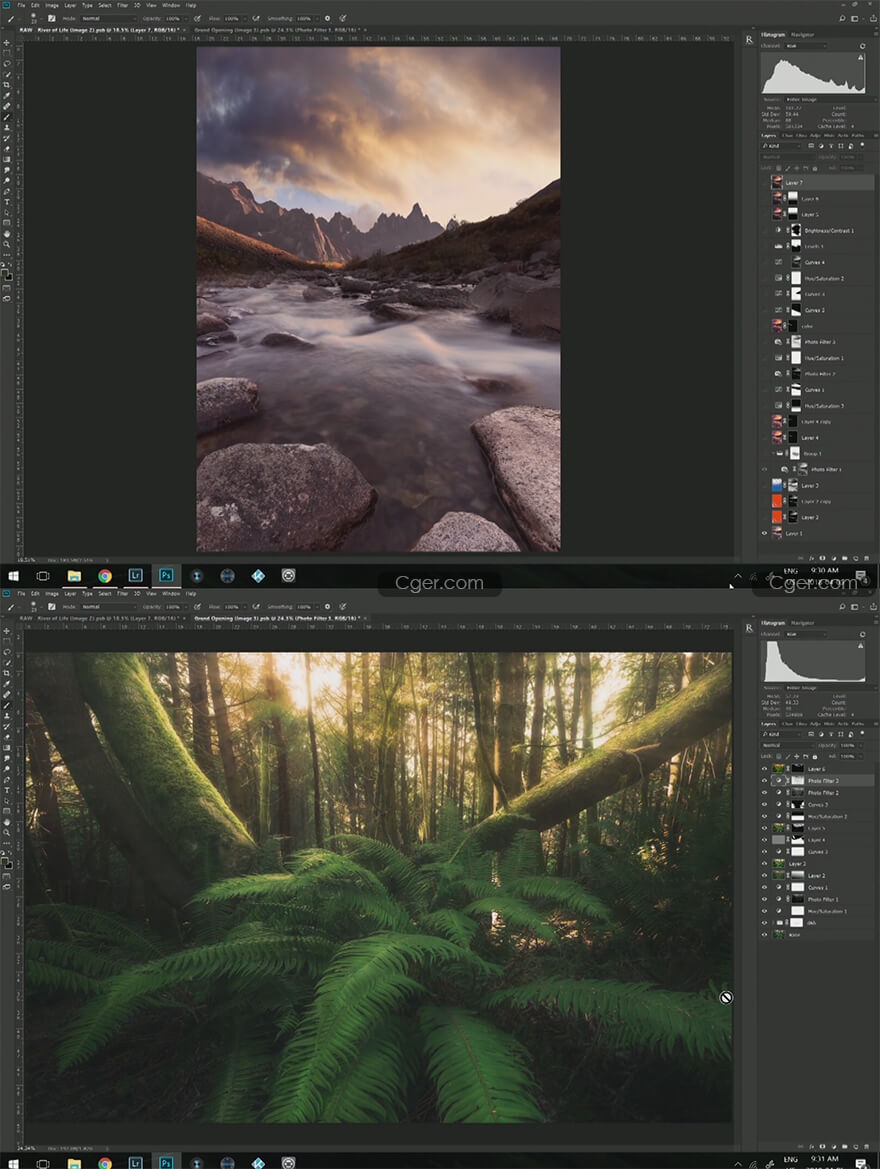Add new adjustment layer in forest Layers panel
The width and height of the screenshot is (880, 1169).
(x=834, y=1146)
